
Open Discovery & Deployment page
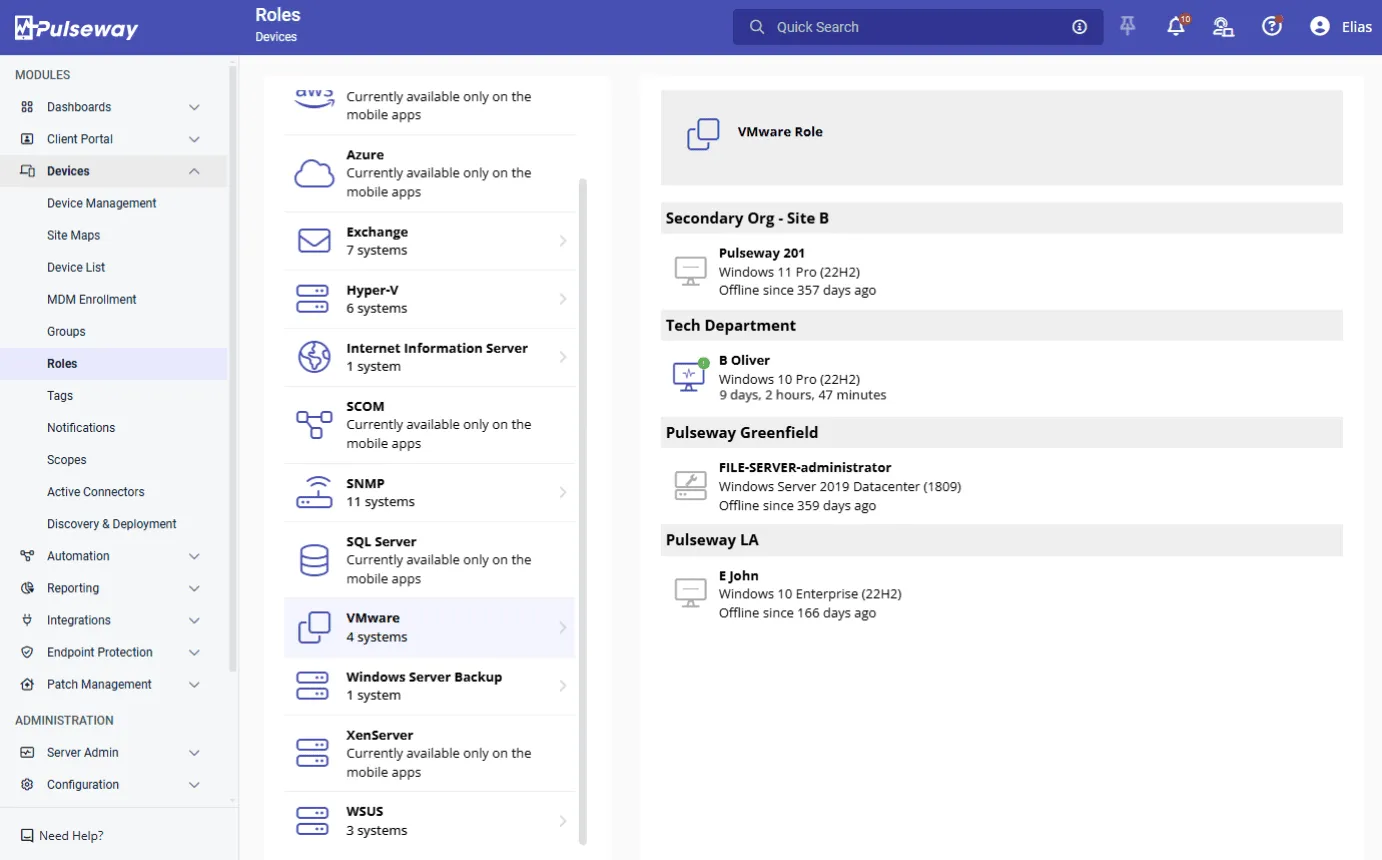click(112, 523)
